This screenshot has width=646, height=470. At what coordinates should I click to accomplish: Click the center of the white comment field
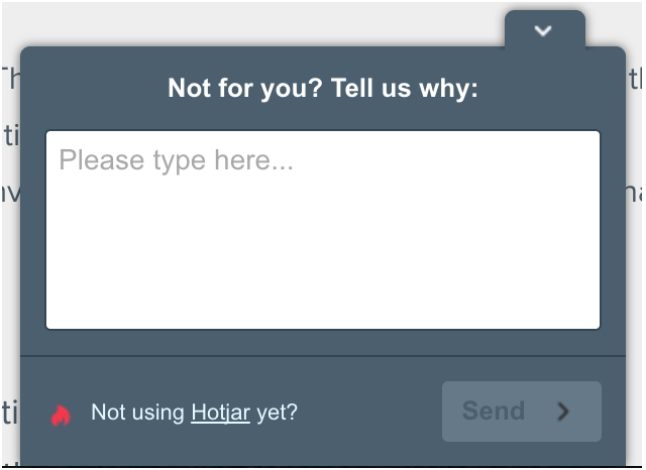(x=322, y=230)
